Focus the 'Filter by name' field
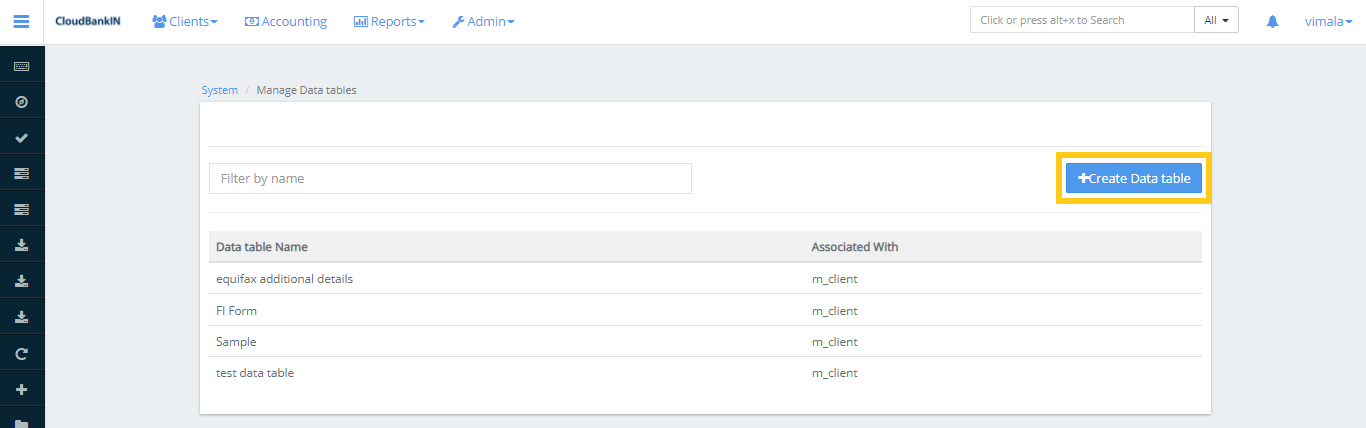 450,178
